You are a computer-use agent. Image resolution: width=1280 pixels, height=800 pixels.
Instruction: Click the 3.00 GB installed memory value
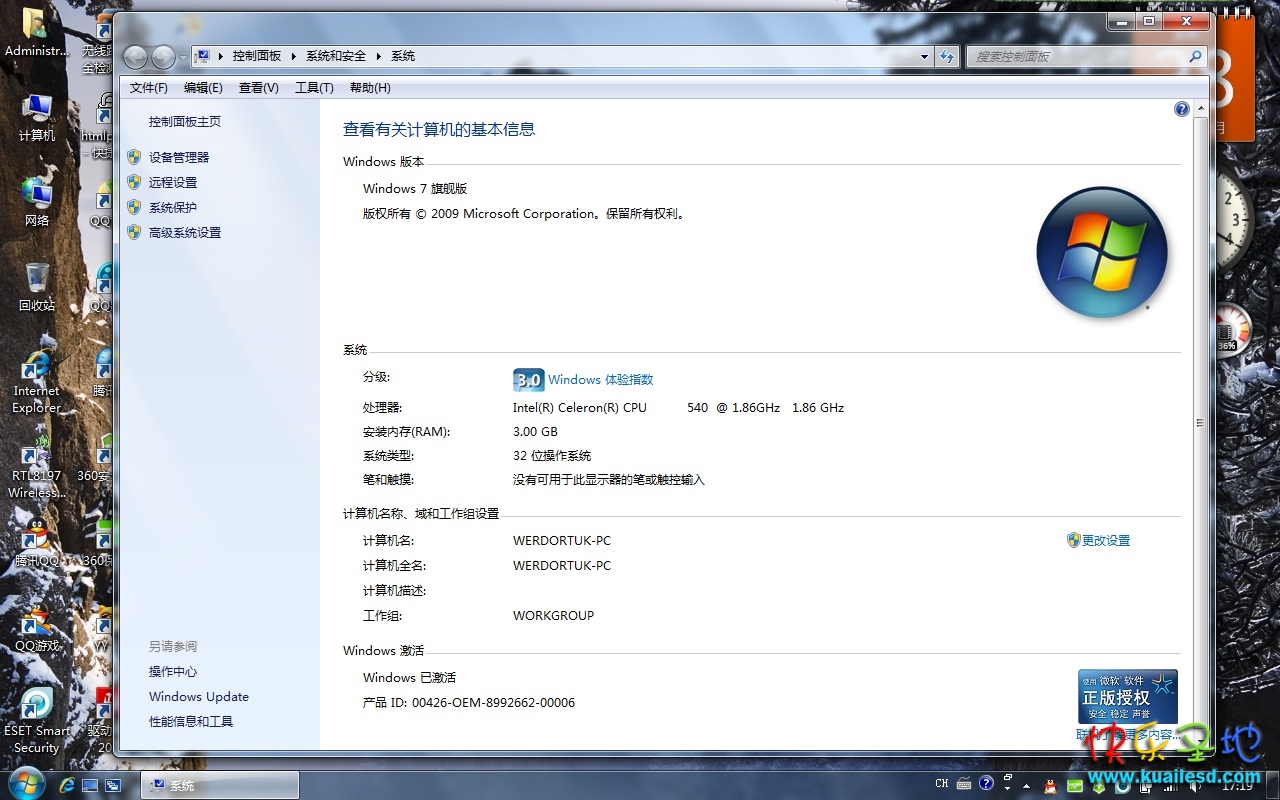click(x=535, y=432)
